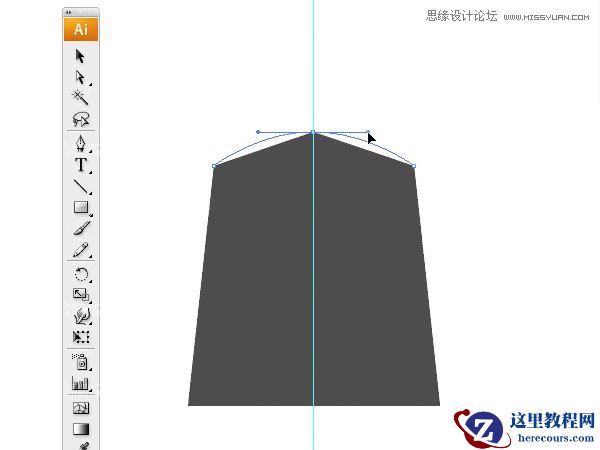Select the Rotate tool
The image size is (600, 450).
(81, 274)
